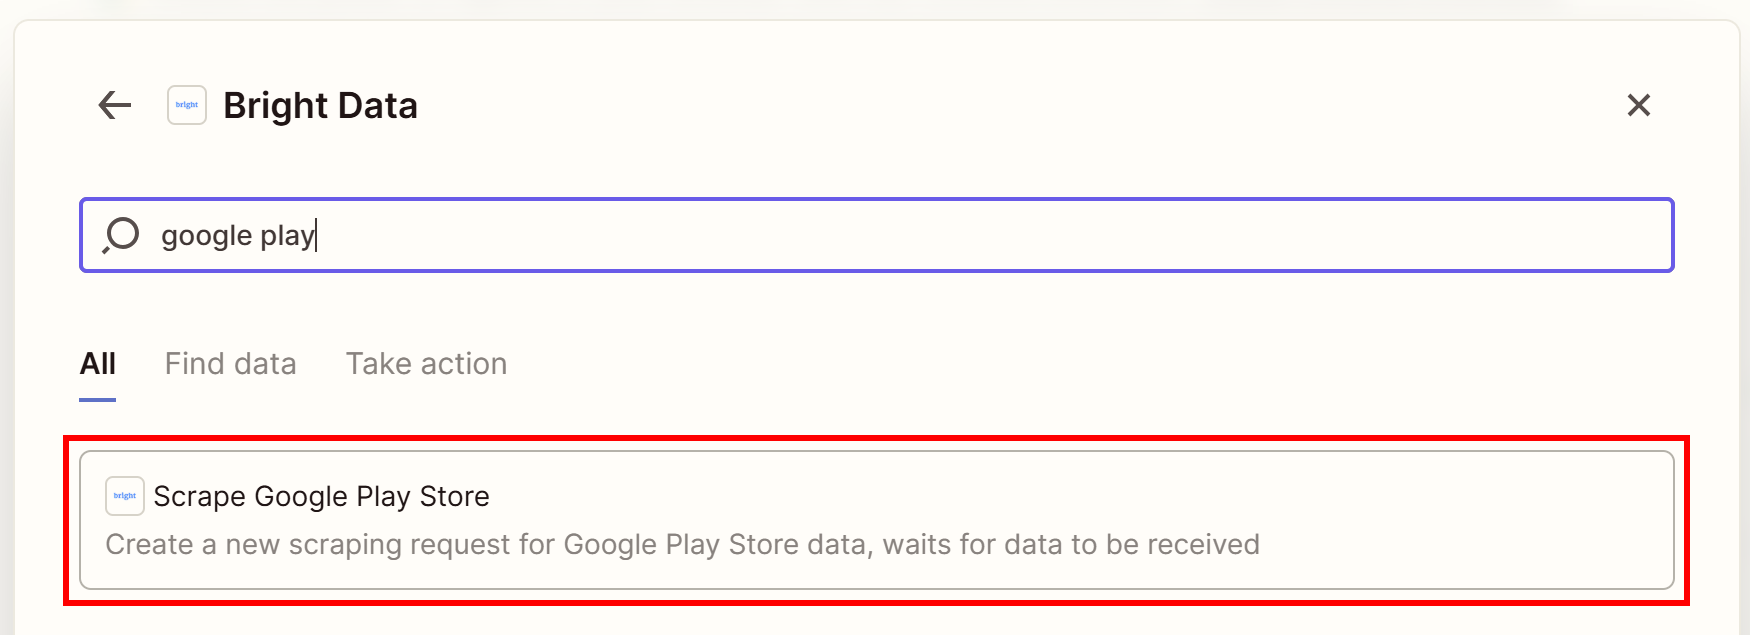The image size is (1750, 635).
Task: Click the scraping request description text
Action: [683, 544]
